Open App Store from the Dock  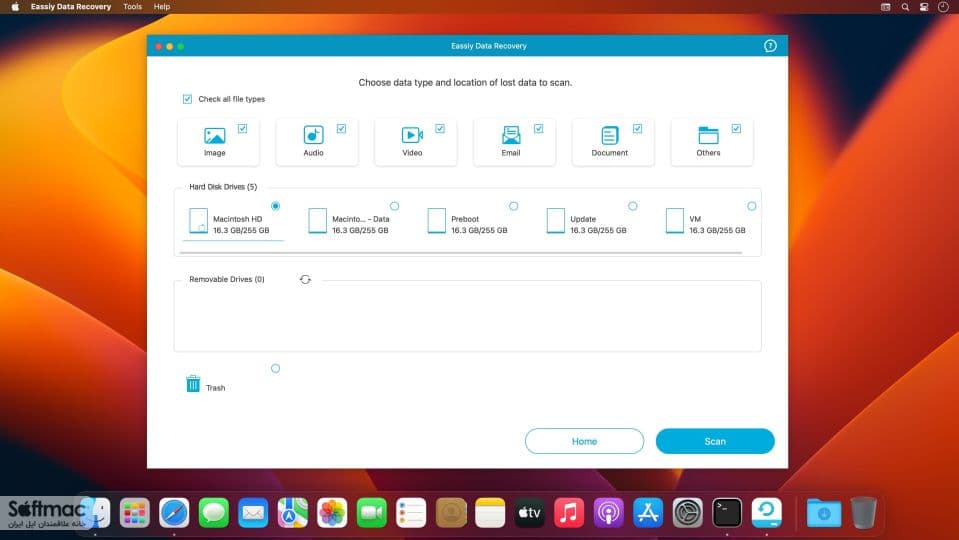(x=648, y=512)
